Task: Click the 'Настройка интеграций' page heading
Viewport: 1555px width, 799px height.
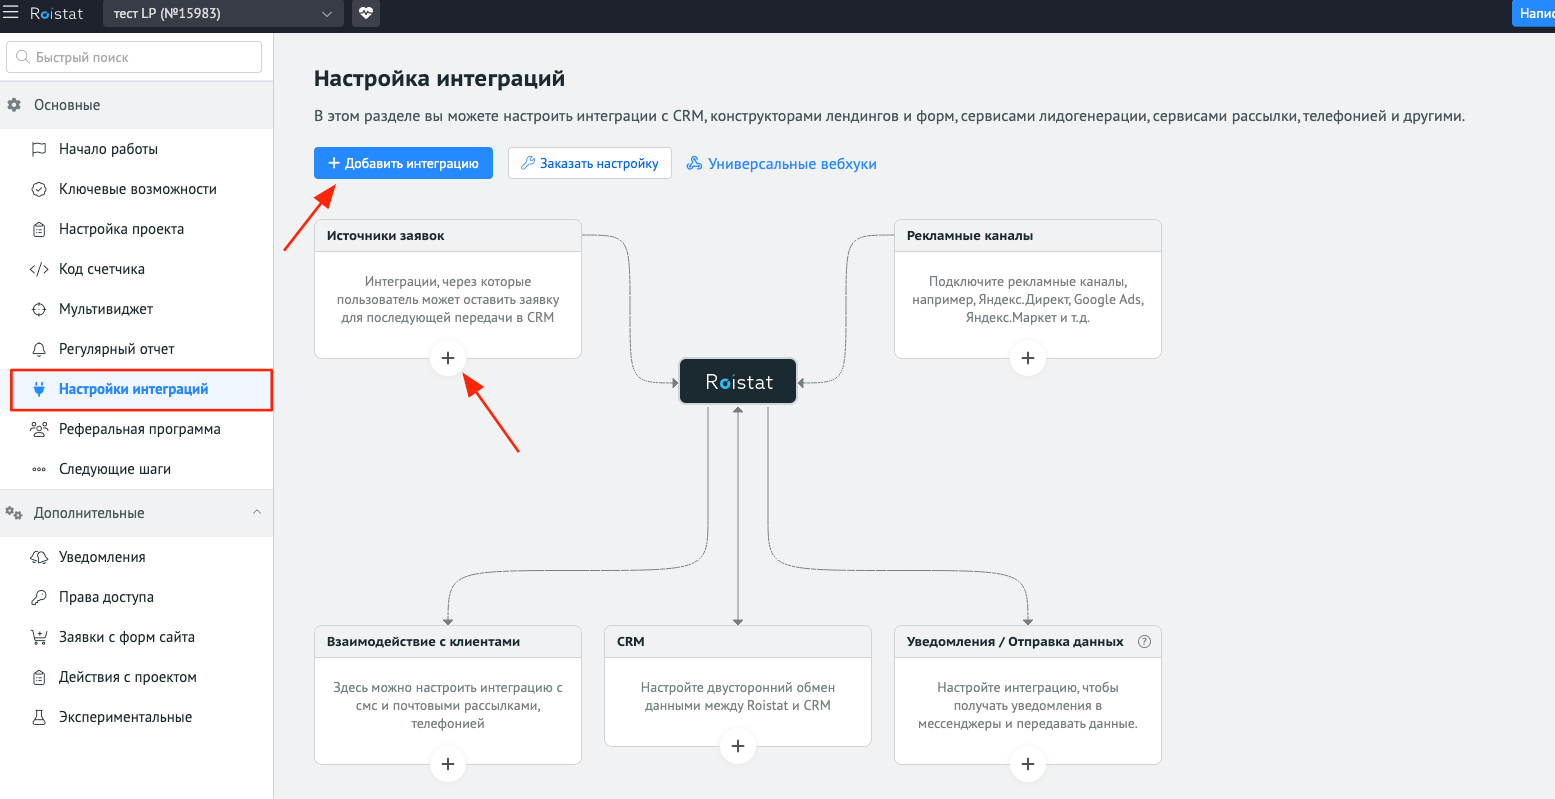Action: (x=440, y=78)
